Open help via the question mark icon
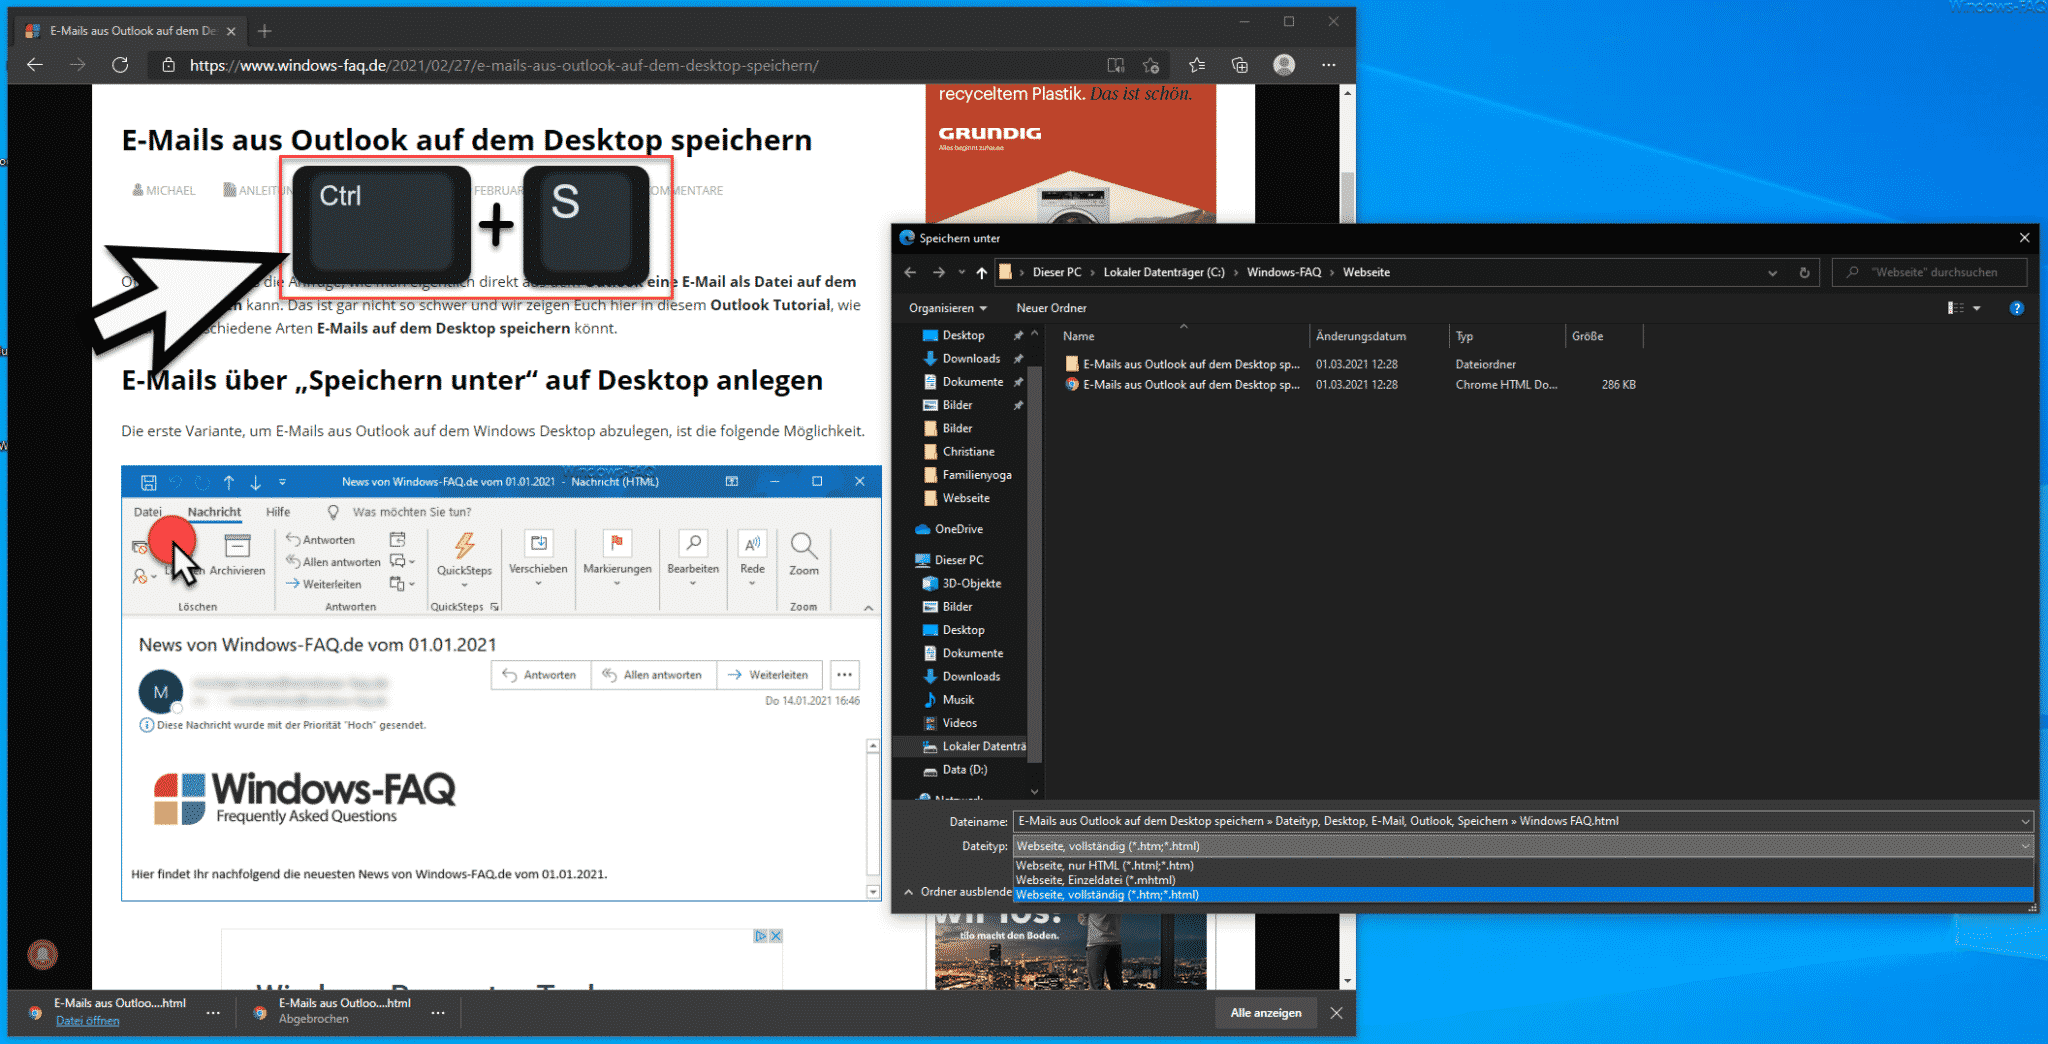 click(2017, 308)
